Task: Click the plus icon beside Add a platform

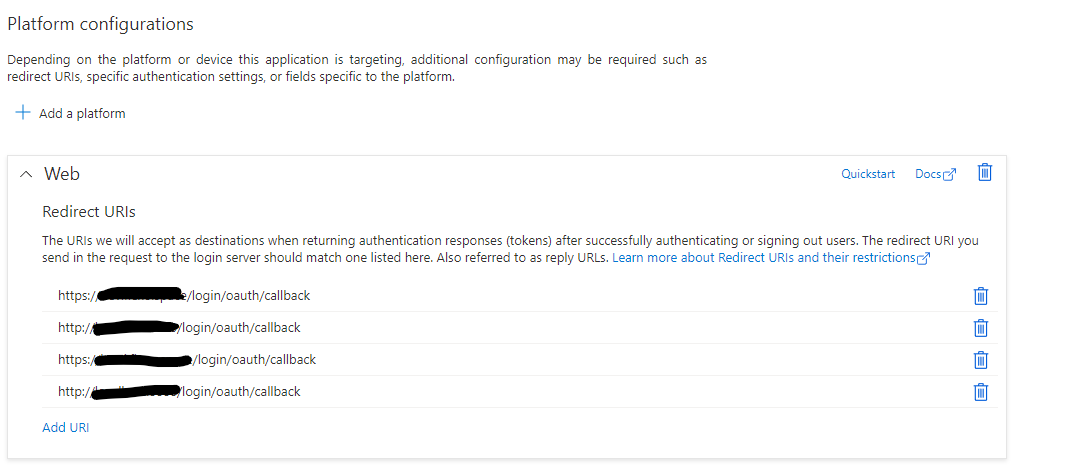Action: tap(23, 113)
